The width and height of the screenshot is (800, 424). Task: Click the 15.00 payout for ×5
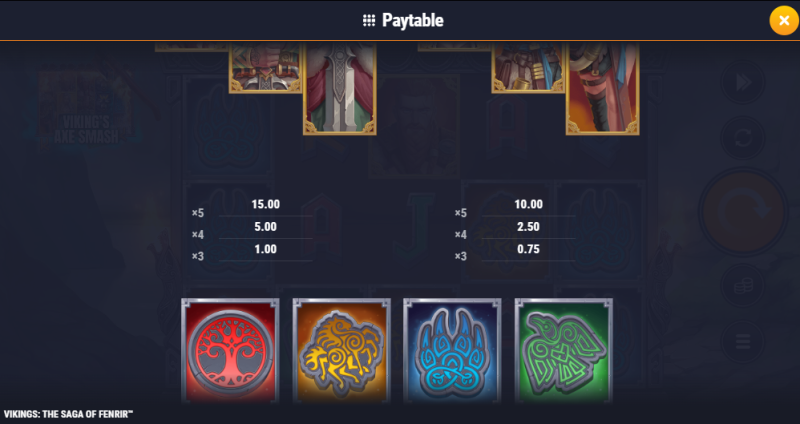[x=265, y=205]
